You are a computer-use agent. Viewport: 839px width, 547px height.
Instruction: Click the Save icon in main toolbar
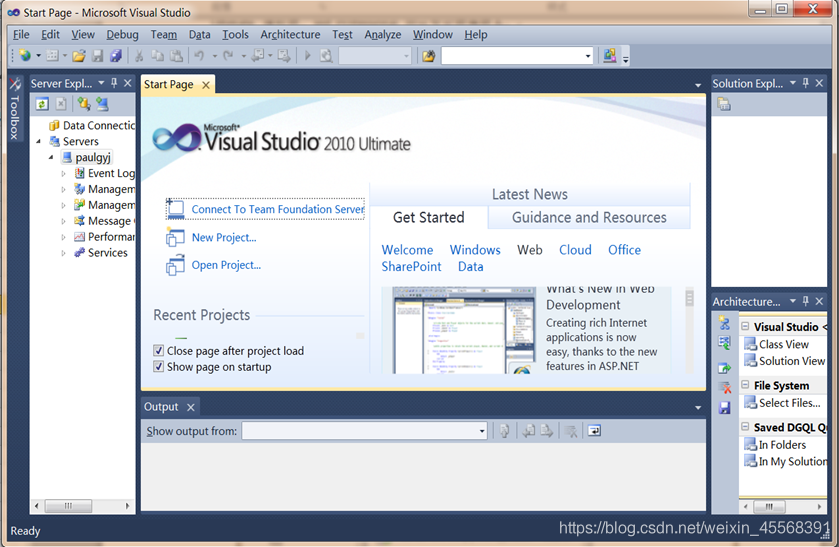(97, 56)
